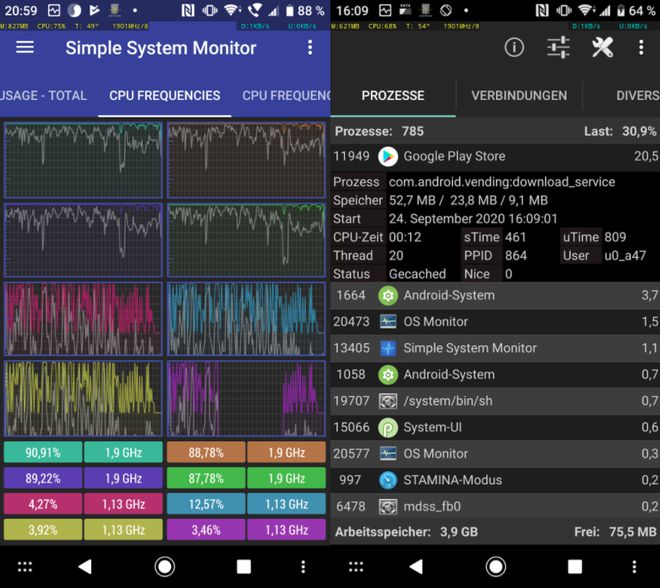Tap the STAMINA-Modus process icon
Image resolution: width=660 pixels, height=588 pixels.
(388, 480)
